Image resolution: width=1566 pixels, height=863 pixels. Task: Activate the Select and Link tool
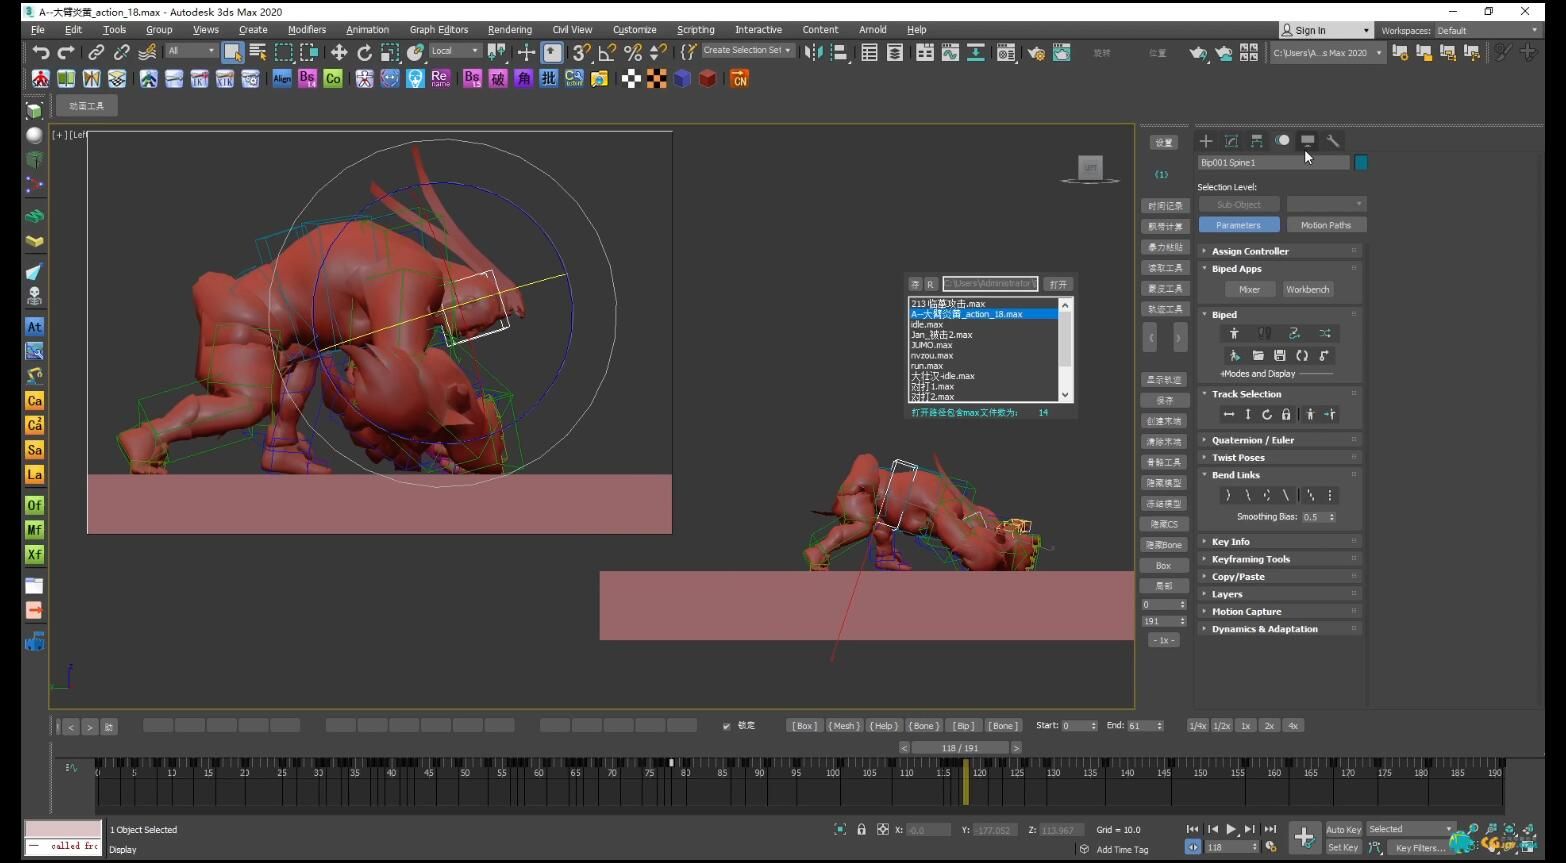tap(96, 52)
